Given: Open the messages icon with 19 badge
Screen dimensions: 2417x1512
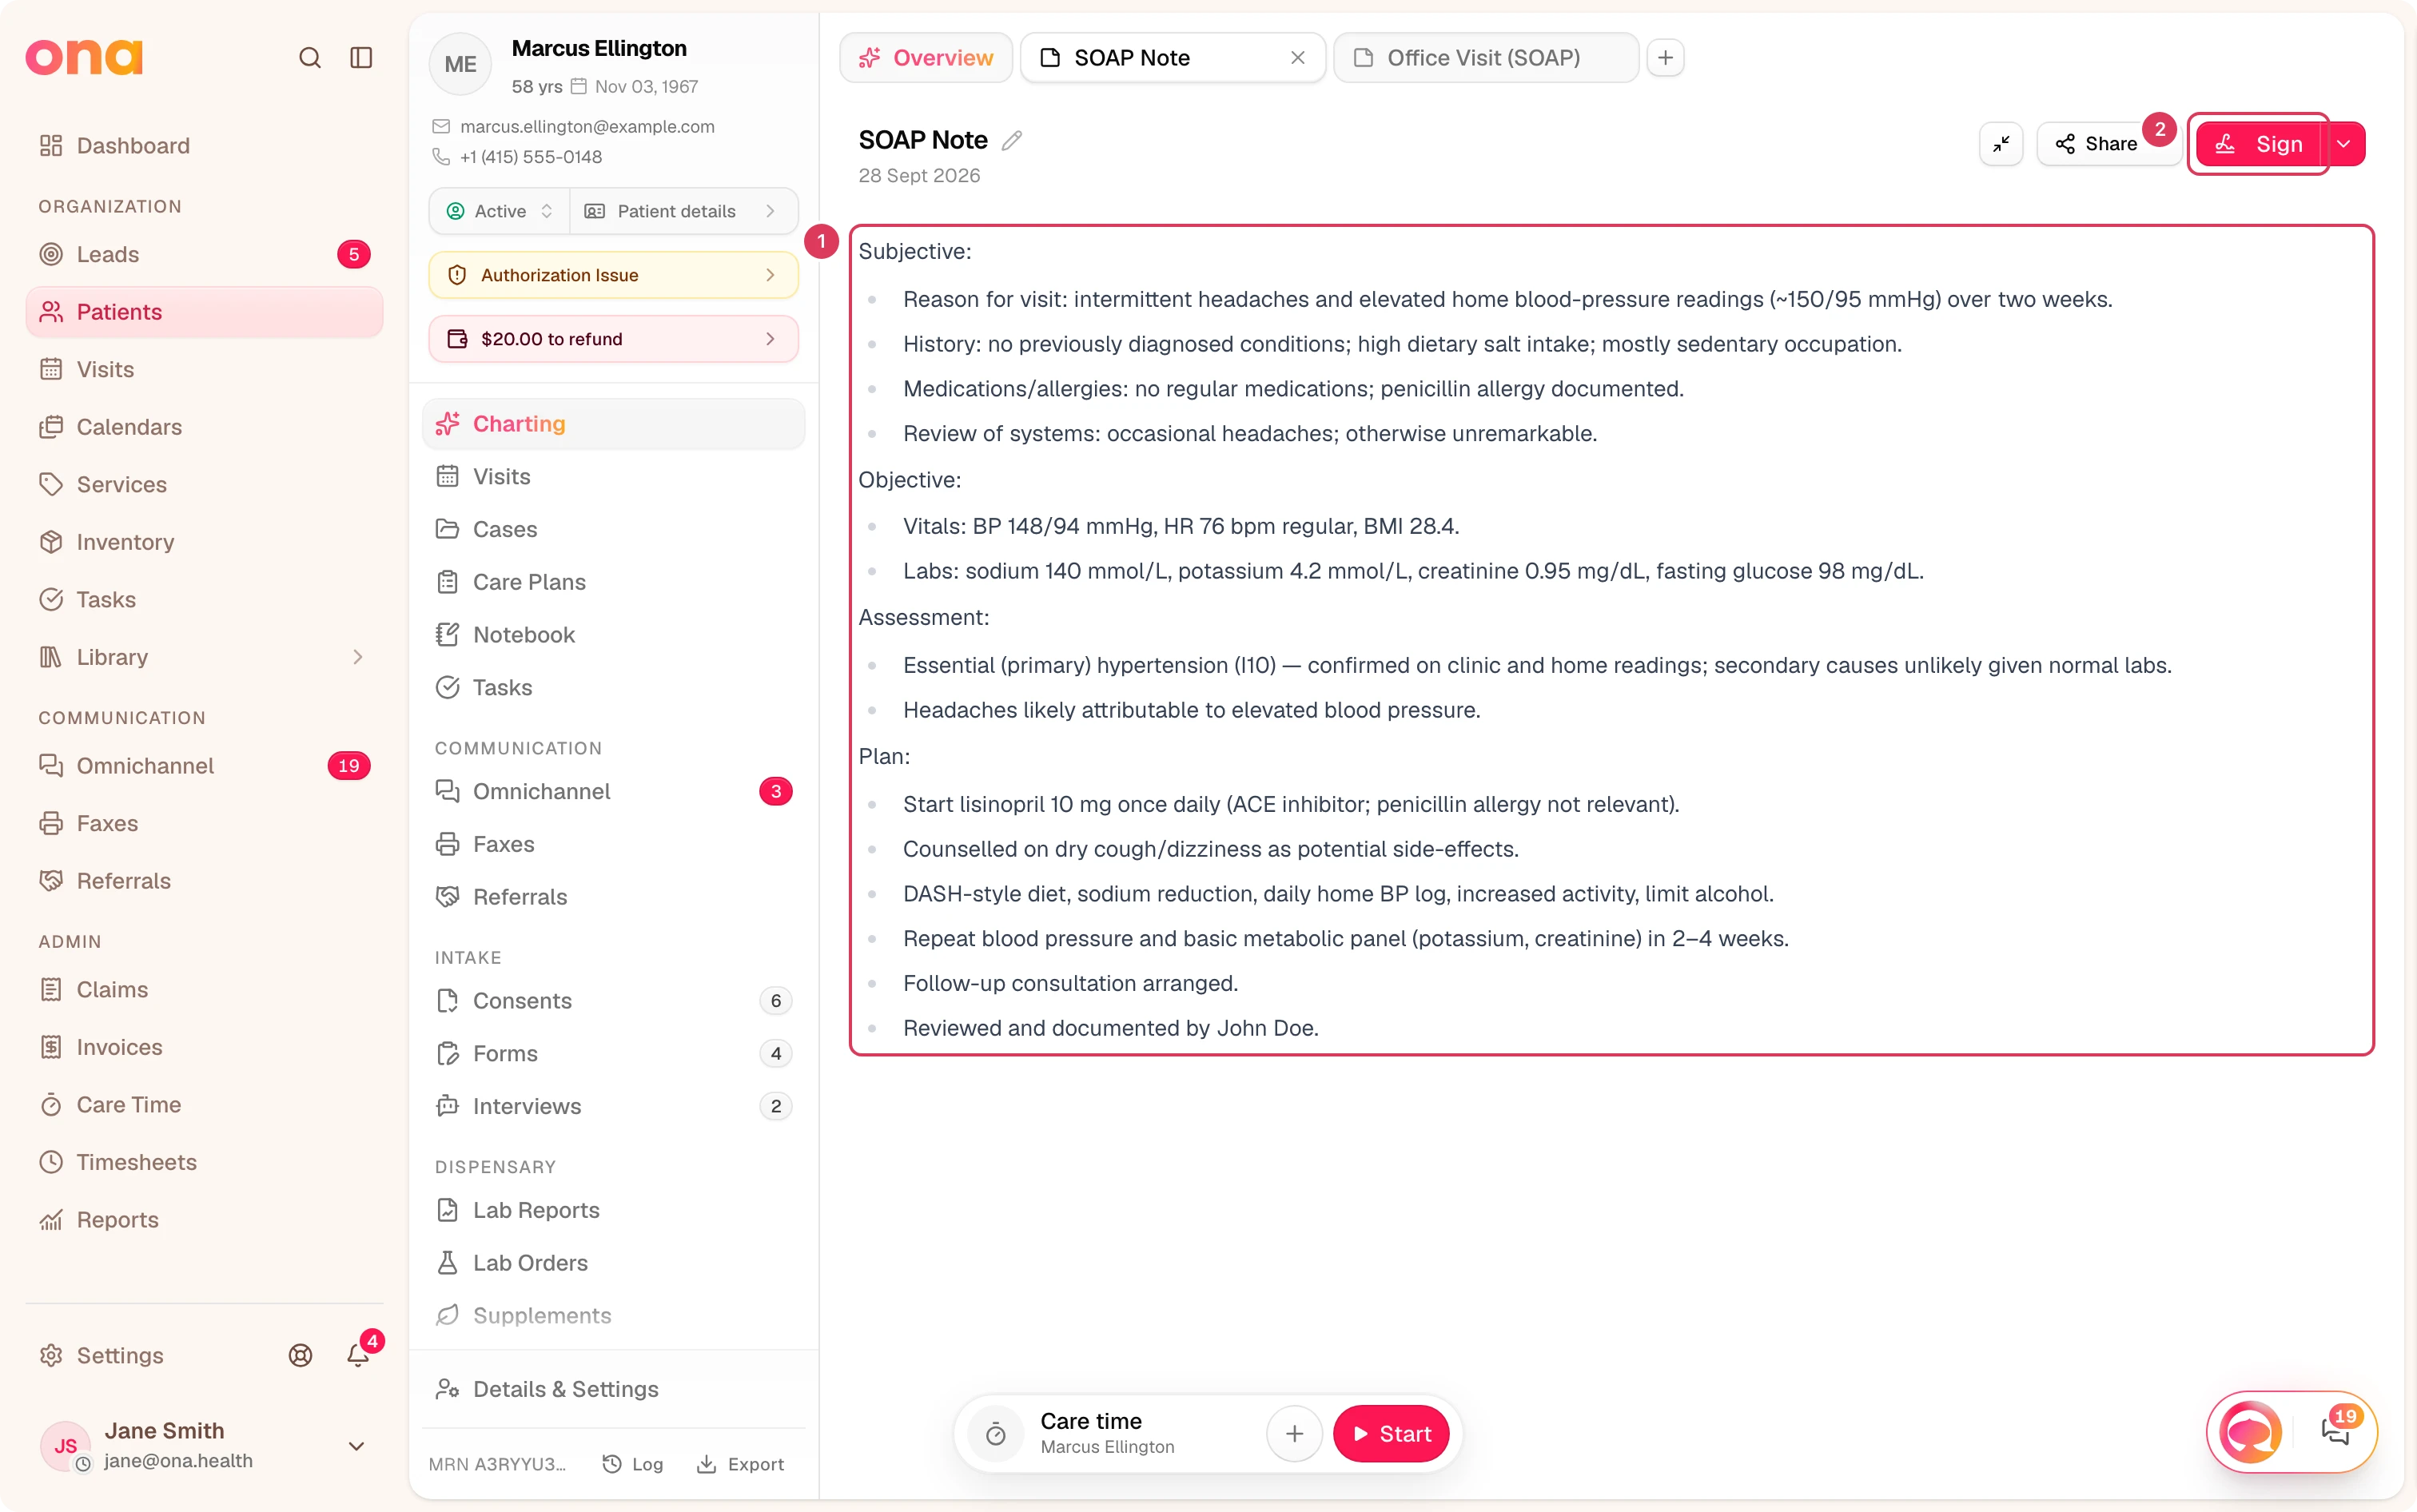Looking at the screenshot, I should 2336,1432.
